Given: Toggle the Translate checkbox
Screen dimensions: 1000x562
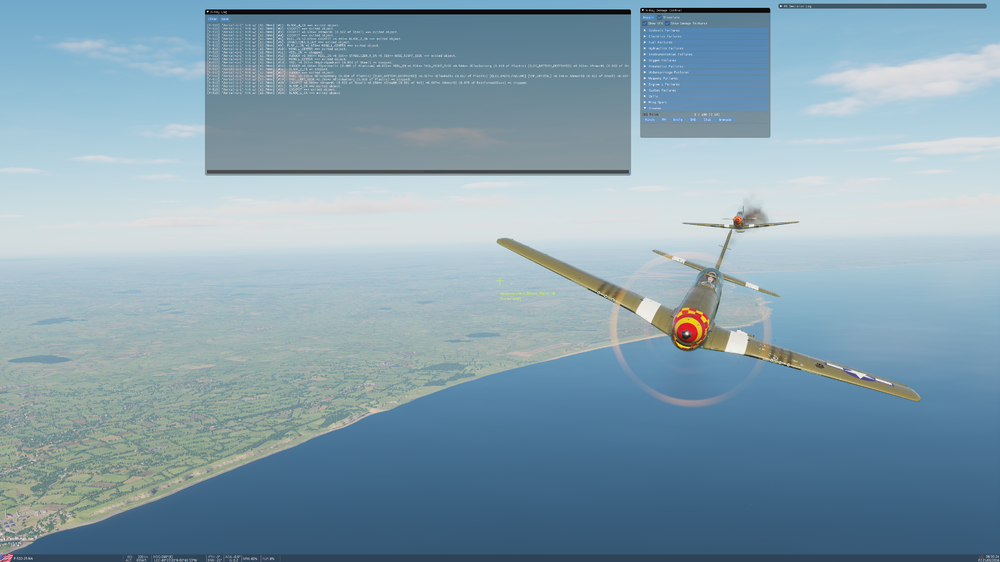Looking at the screenshot, I should [x=660, y=17].
